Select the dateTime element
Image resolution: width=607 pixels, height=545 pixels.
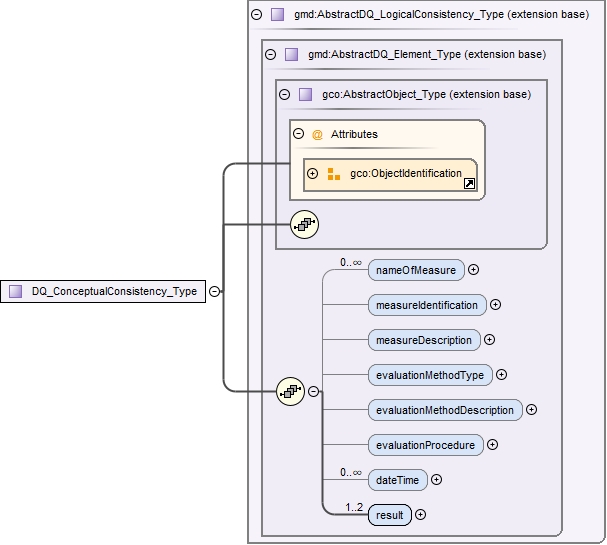click(x=397, y=480)
